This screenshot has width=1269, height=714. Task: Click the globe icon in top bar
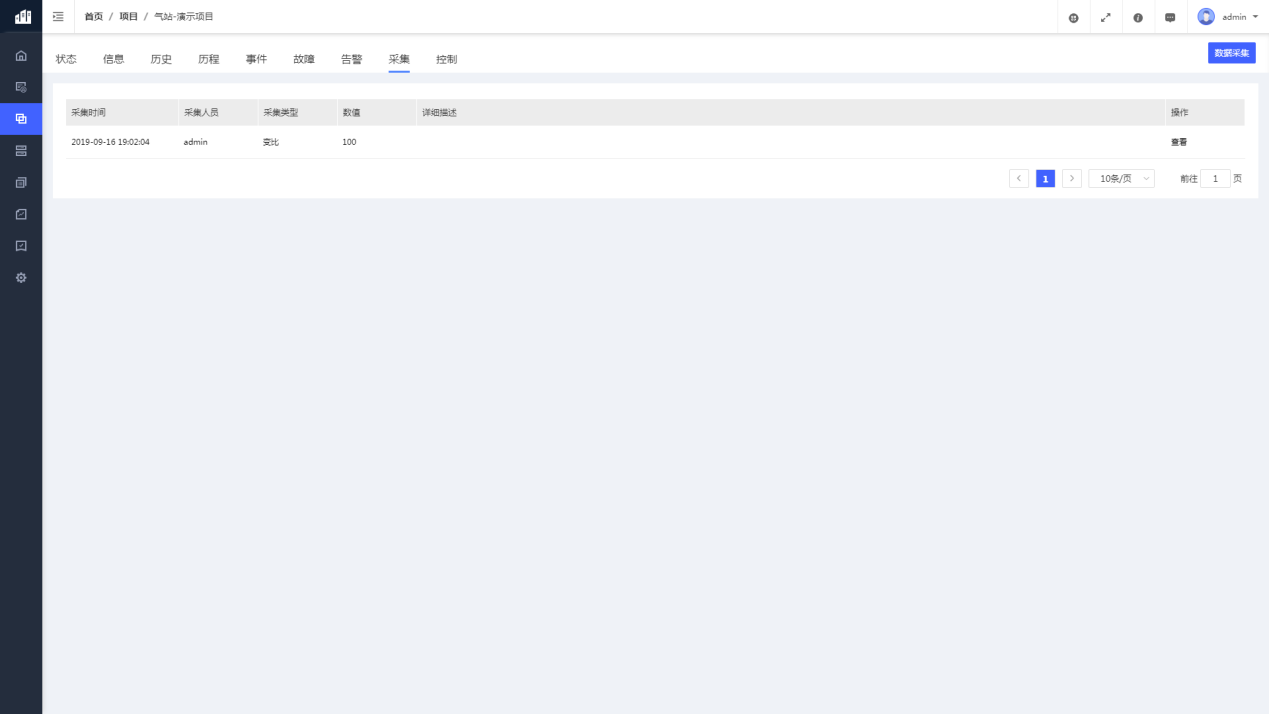1073,17
